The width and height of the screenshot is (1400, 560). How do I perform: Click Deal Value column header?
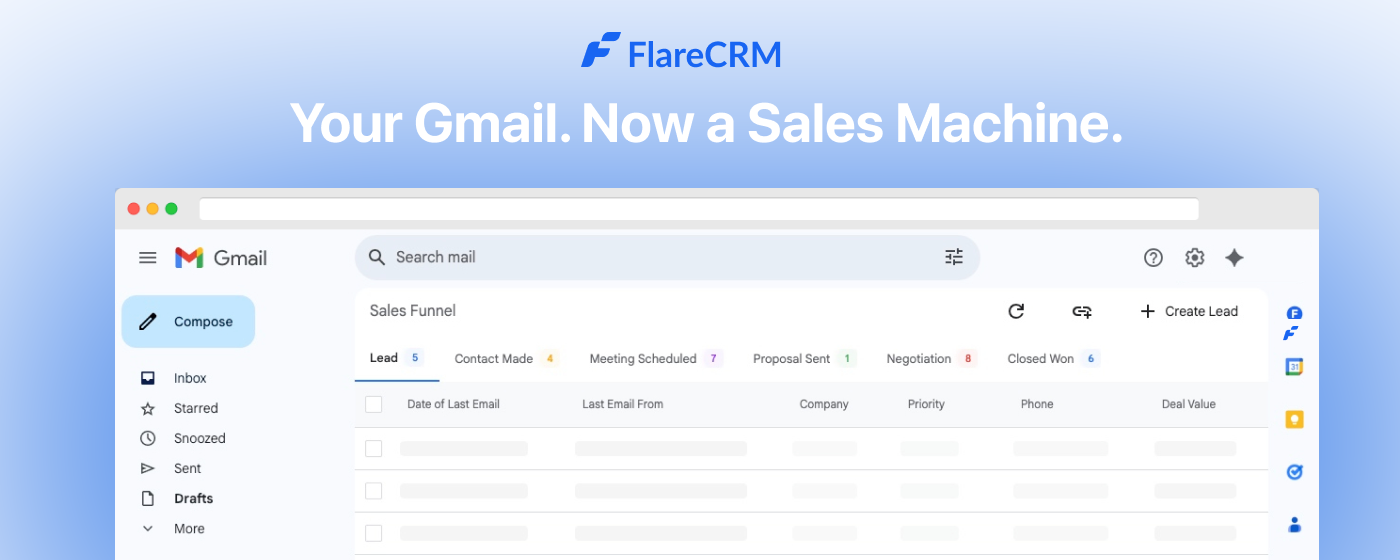click(1189, 404)
